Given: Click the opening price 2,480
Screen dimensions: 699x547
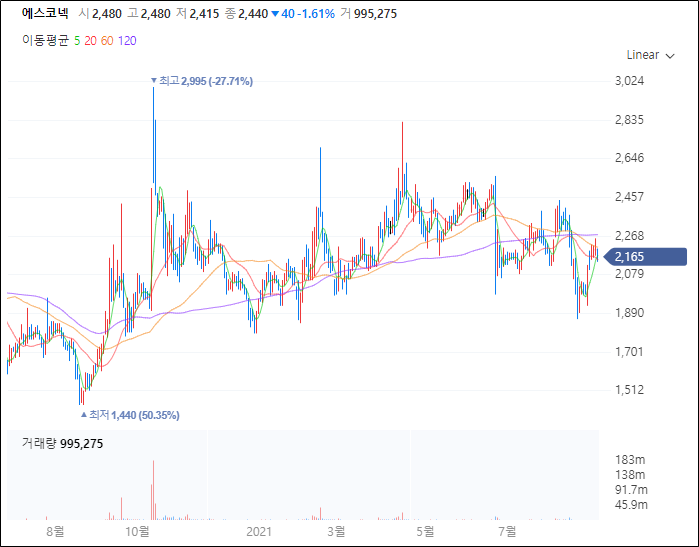Looking at the screenshot, I should 107,14.
